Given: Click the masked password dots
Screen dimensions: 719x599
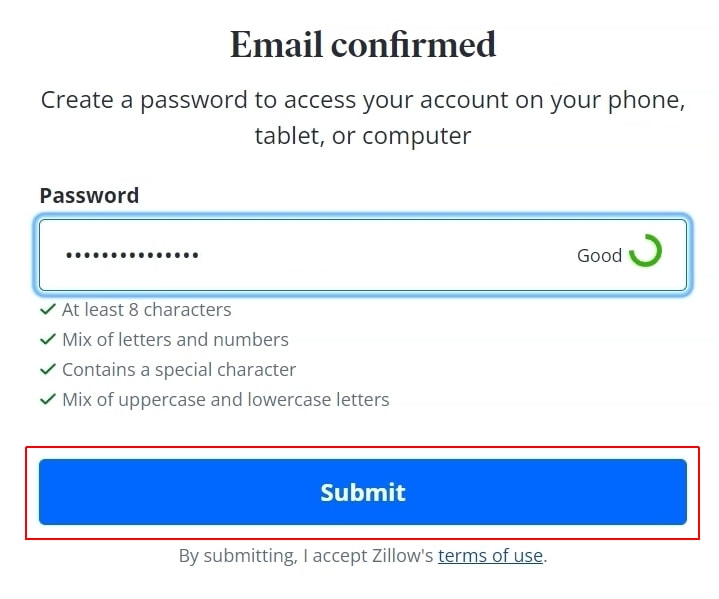Looking at the screenshot, I should point(132,256).
